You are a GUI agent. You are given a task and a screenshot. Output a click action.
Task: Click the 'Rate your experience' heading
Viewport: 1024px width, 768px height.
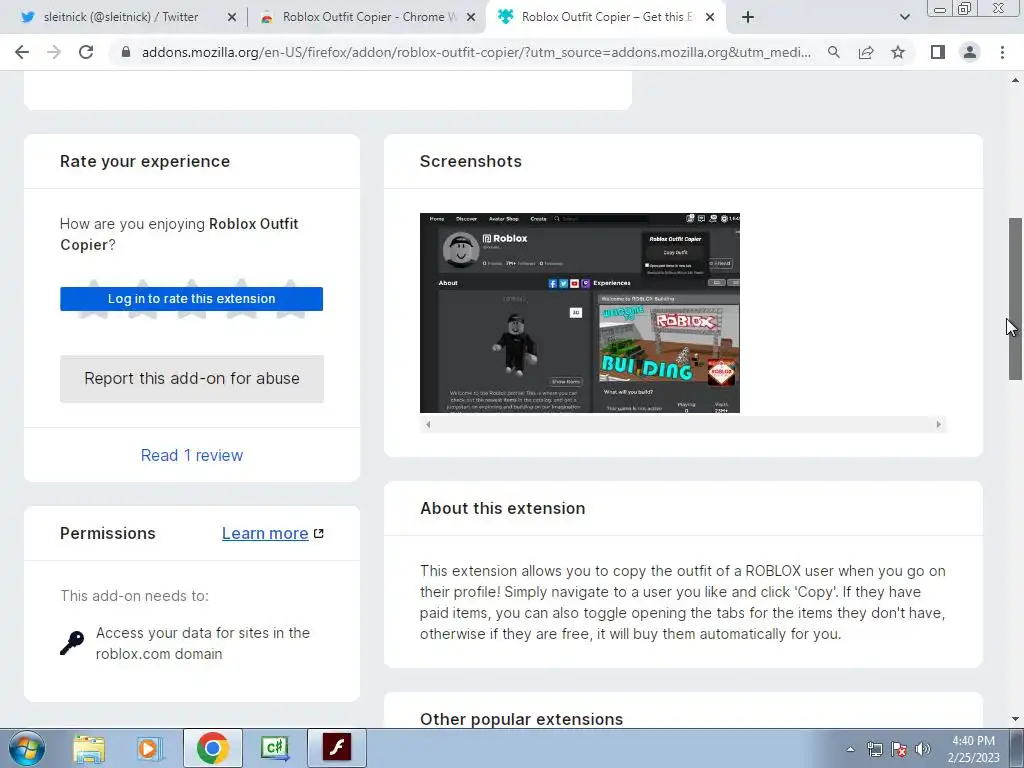click(x=145, y=161)
